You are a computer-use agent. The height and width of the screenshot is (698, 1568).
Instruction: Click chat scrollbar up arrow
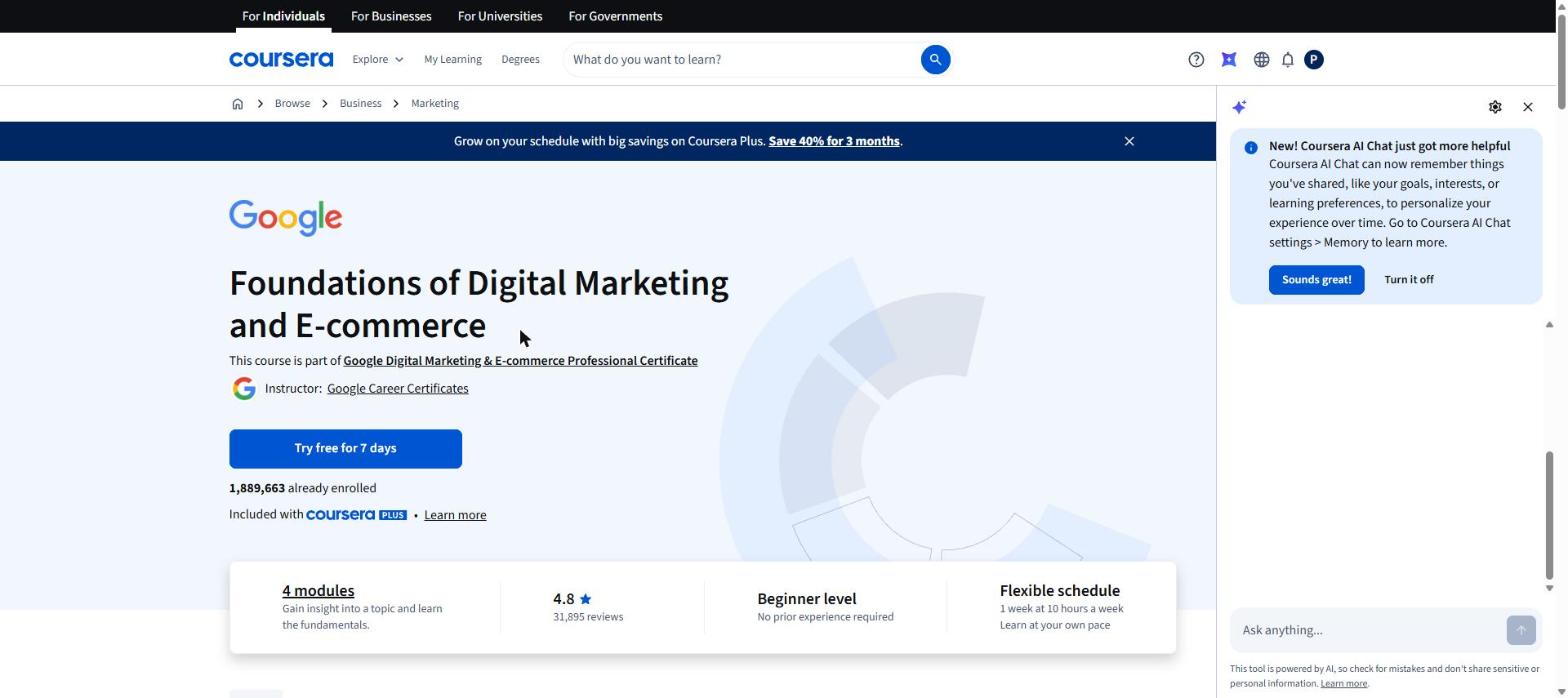1550,324
